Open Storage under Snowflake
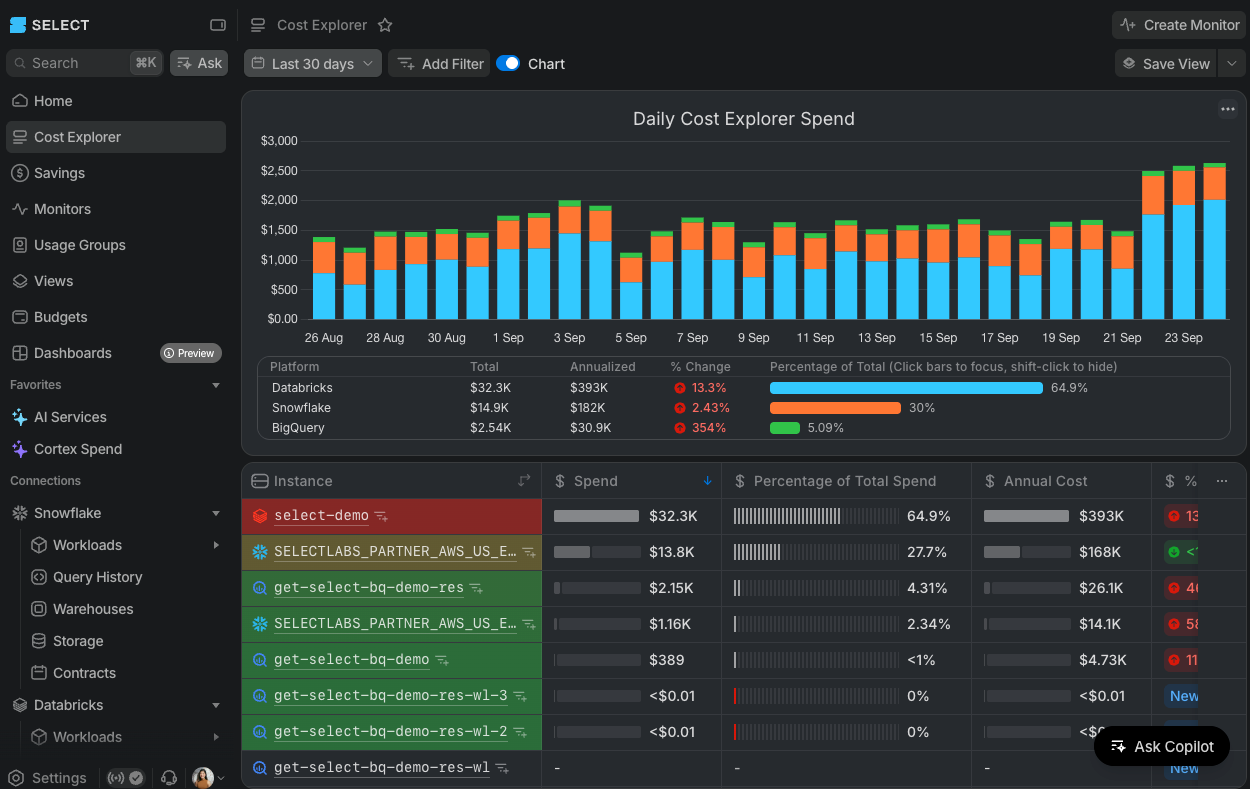 (x=124, y=641)
